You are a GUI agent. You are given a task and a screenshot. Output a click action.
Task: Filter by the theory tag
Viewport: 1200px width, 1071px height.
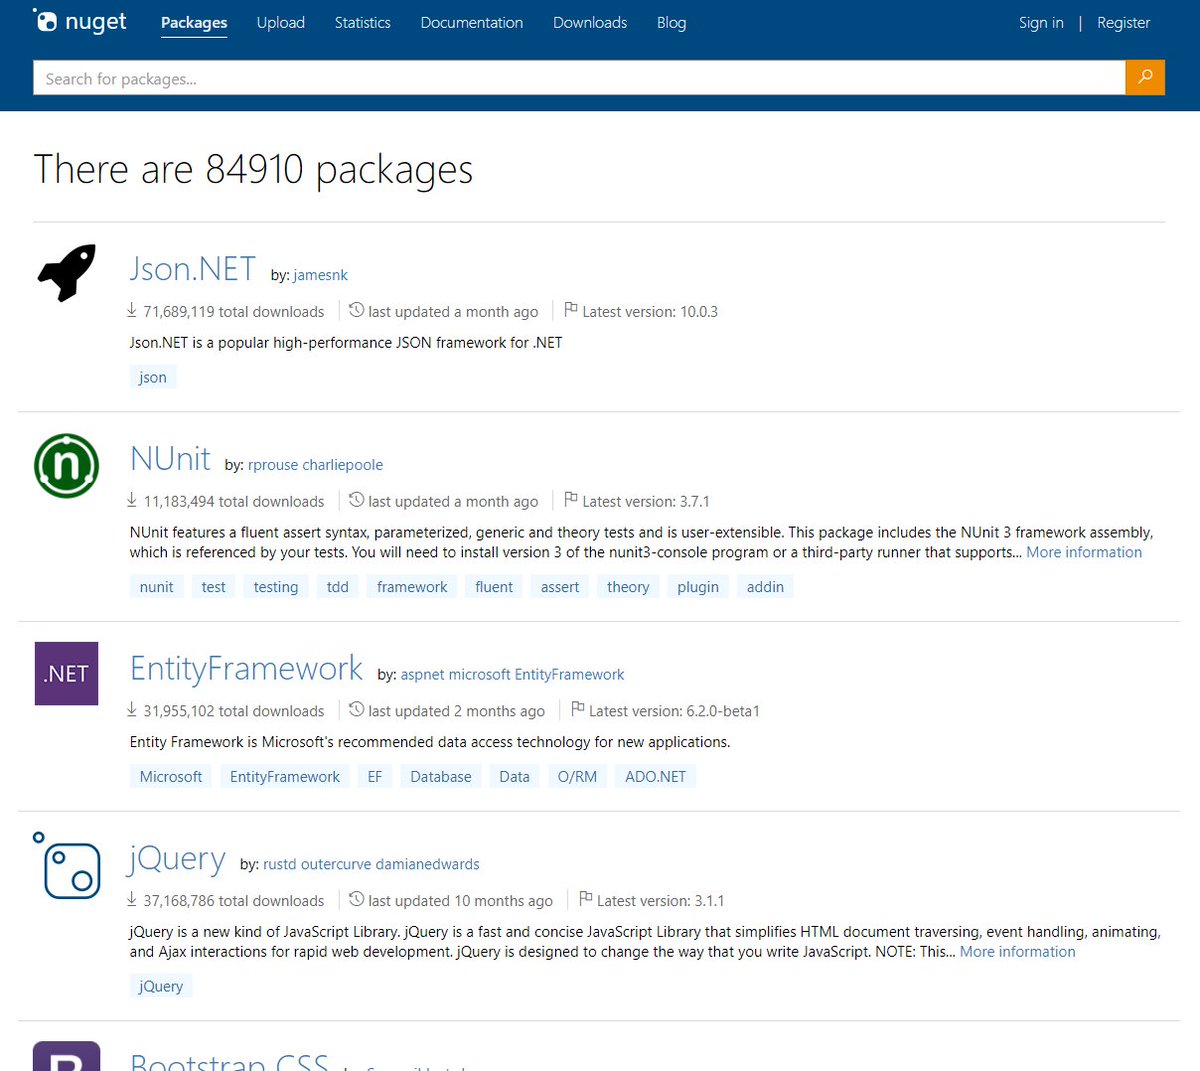coord(628,587)
